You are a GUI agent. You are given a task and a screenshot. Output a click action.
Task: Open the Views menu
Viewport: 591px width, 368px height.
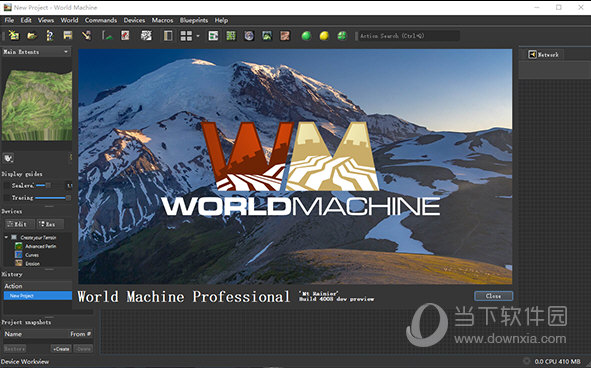click(x=46, y=20)
